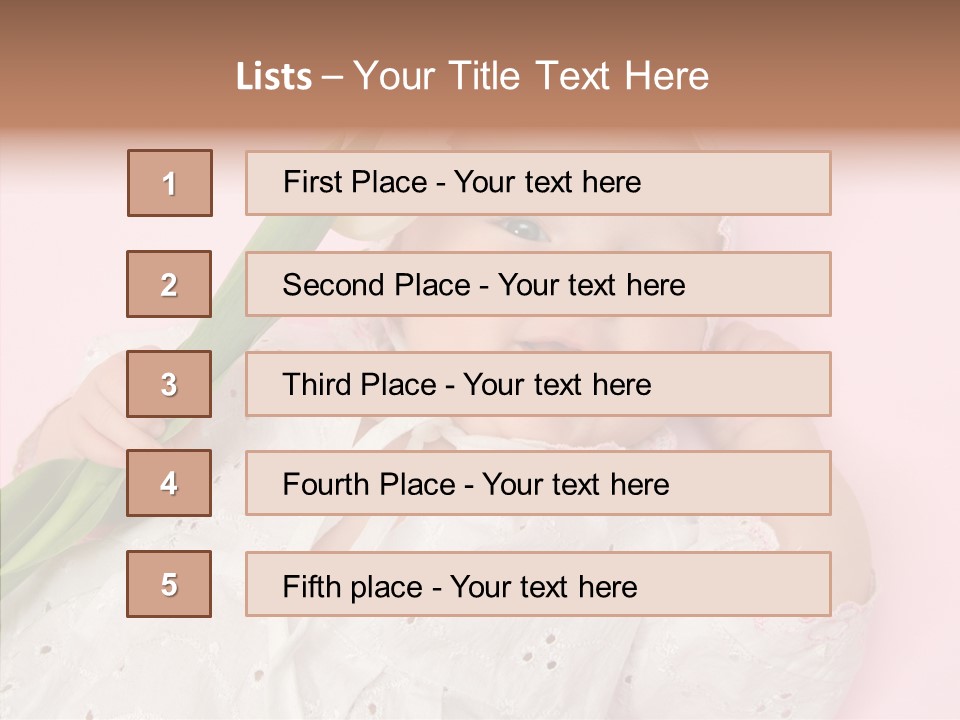Select the number 3 box
960x720 pixels.
(169, 384)
